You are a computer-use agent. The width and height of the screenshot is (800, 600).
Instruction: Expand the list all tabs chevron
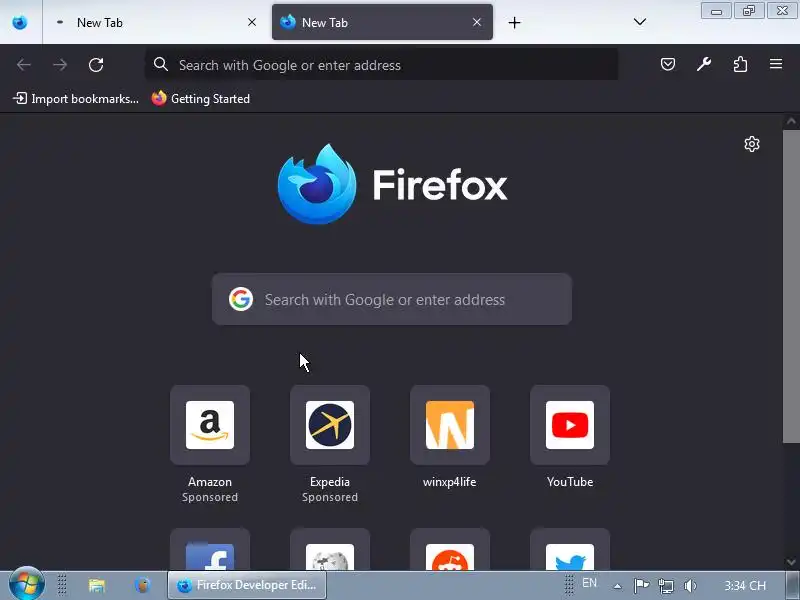click(x=639, y=22)
